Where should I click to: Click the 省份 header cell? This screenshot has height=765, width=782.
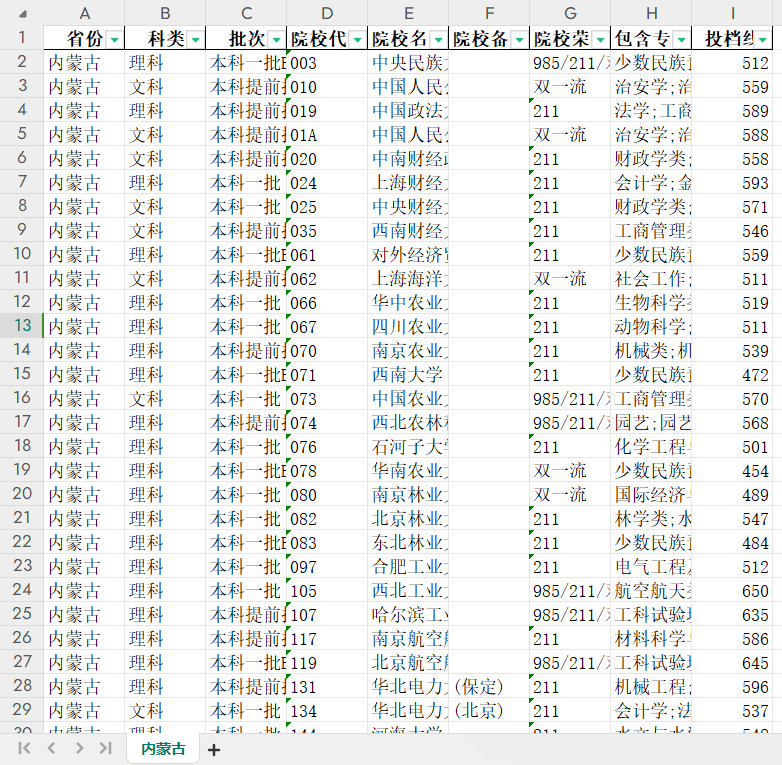click(x=84, y=38)
